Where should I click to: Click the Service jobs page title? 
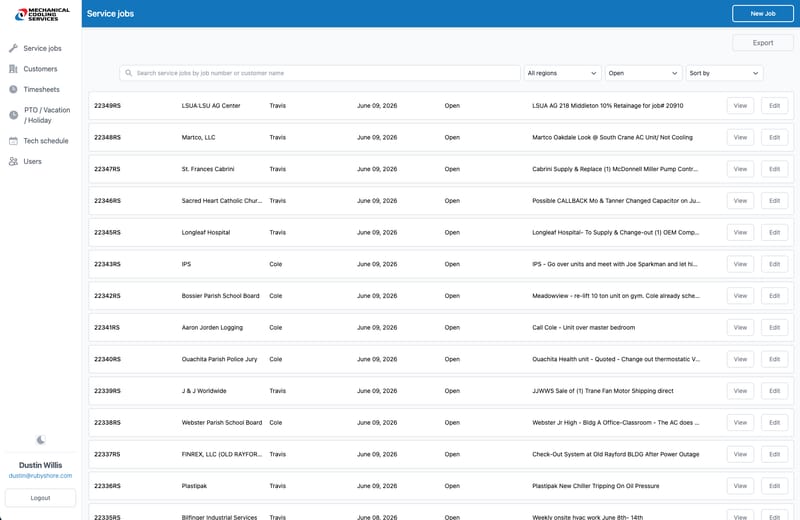coord(110,14)
